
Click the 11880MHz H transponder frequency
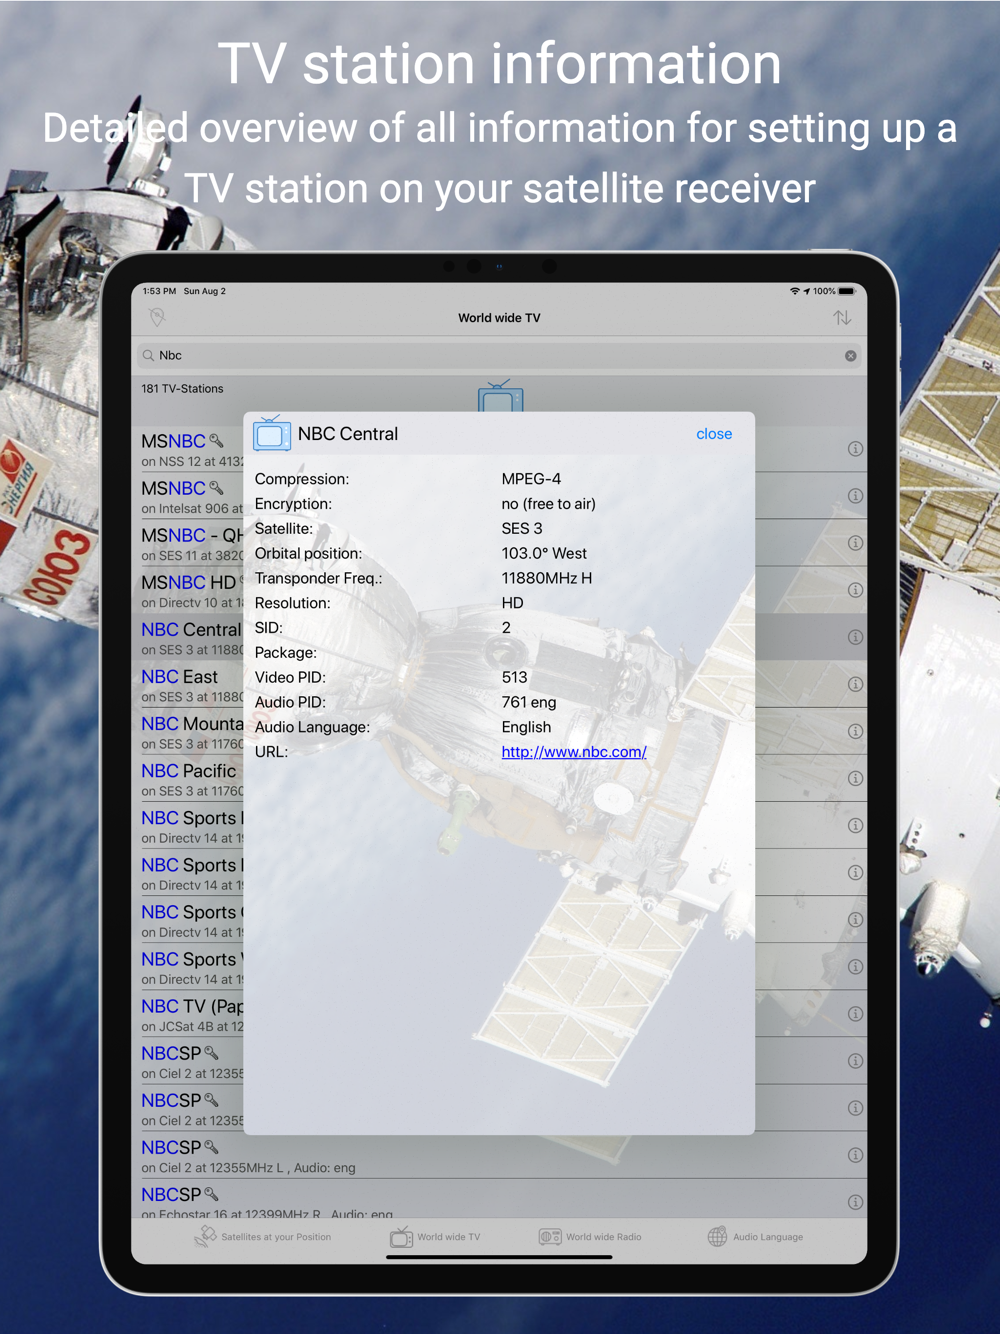pos(546,578)
